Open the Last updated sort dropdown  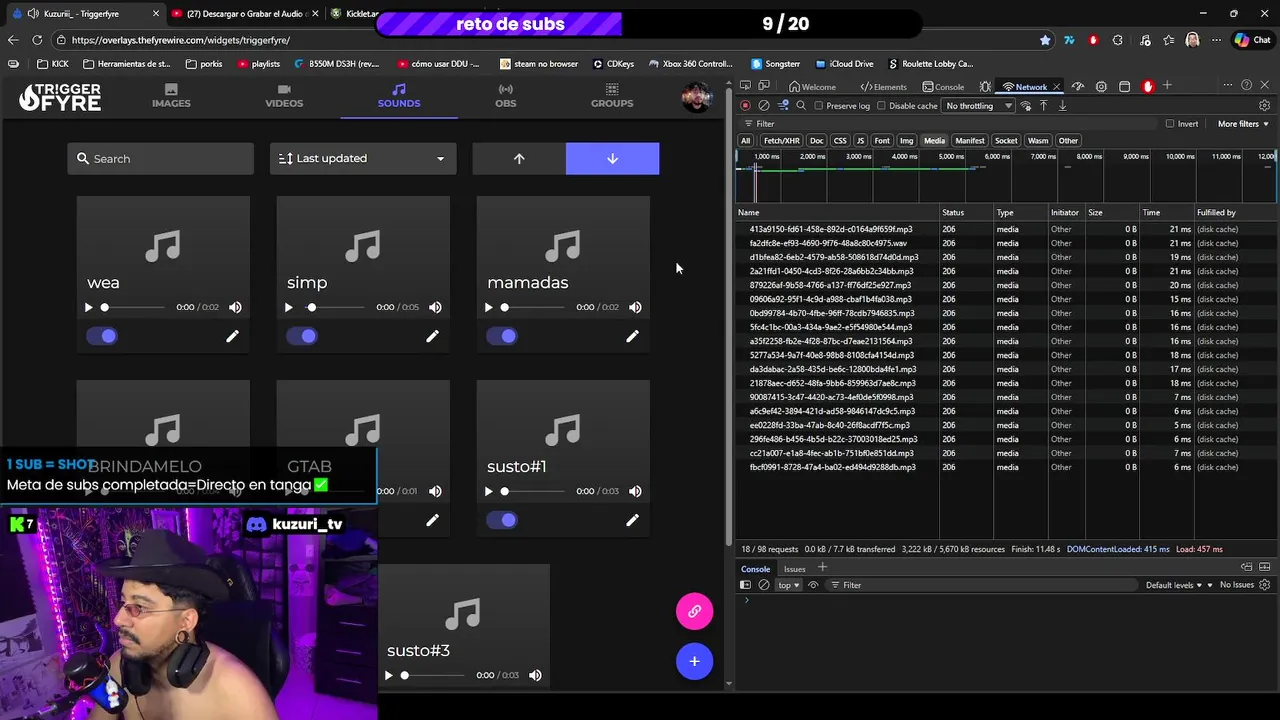[363, 159]
